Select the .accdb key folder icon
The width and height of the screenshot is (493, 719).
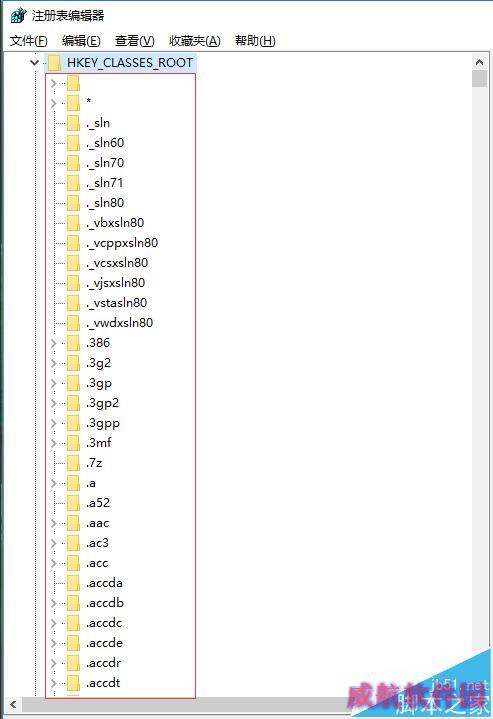pyautogui.click(x=73, y=603)
